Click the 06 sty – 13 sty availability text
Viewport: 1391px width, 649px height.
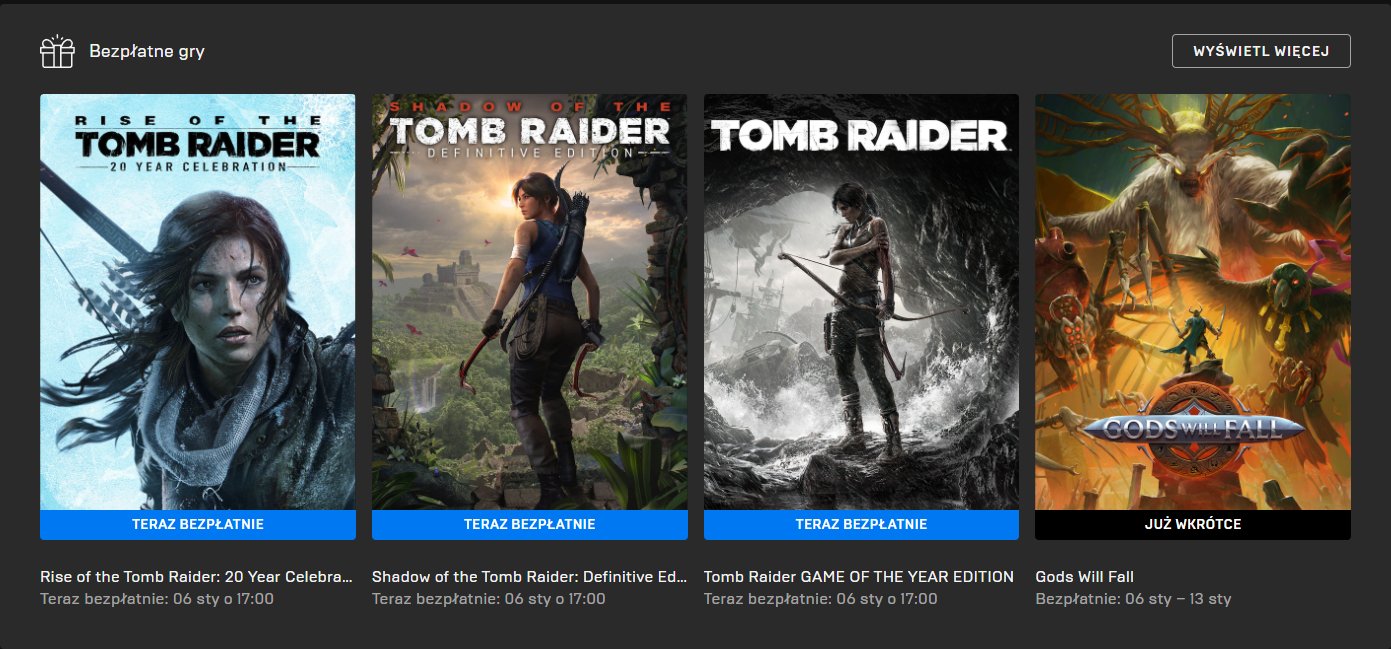1178,599
